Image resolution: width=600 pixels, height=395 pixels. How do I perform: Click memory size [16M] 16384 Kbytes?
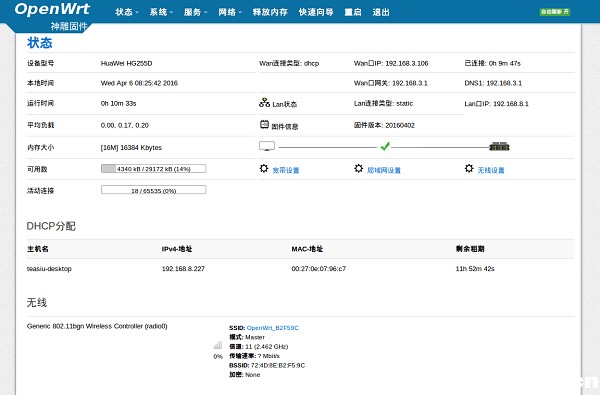pyautogui.click(x=131, y=148)
